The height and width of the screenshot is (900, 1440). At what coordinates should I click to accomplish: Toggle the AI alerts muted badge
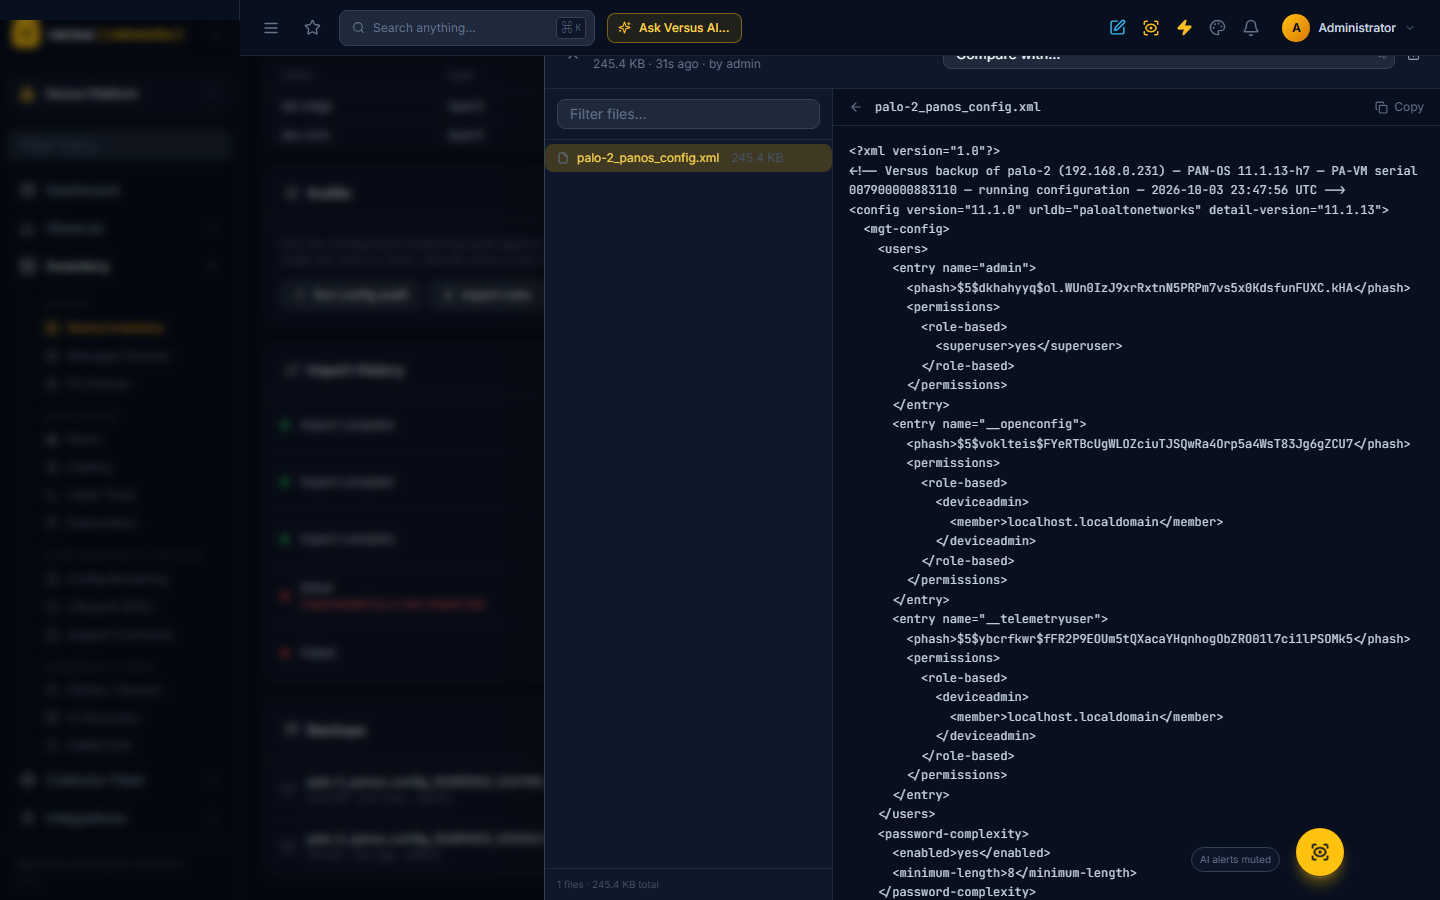(1235, 860)
